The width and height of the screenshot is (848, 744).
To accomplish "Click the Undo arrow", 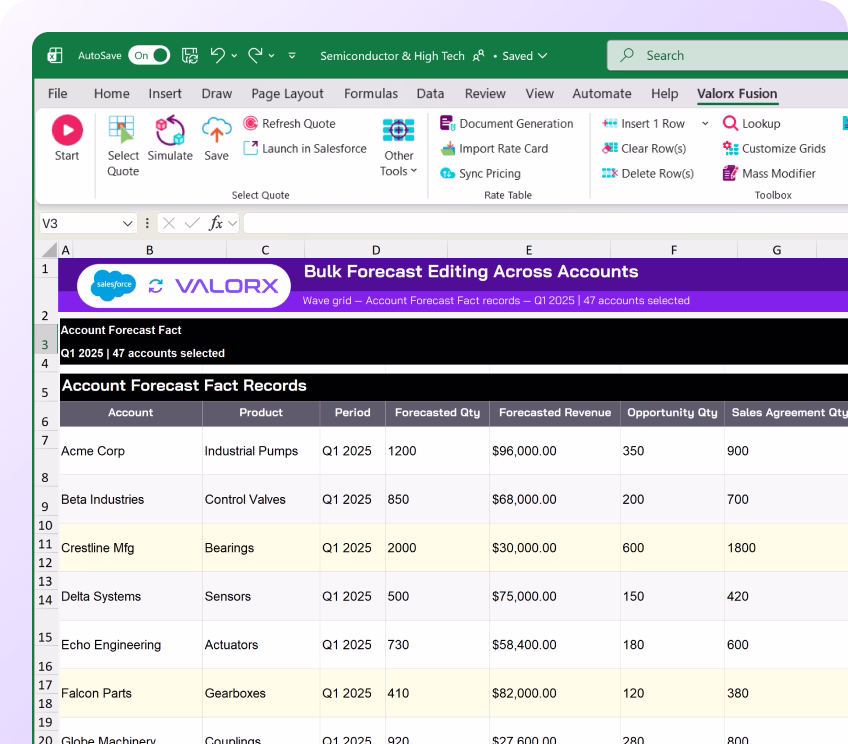I will (x=218, y=55).
